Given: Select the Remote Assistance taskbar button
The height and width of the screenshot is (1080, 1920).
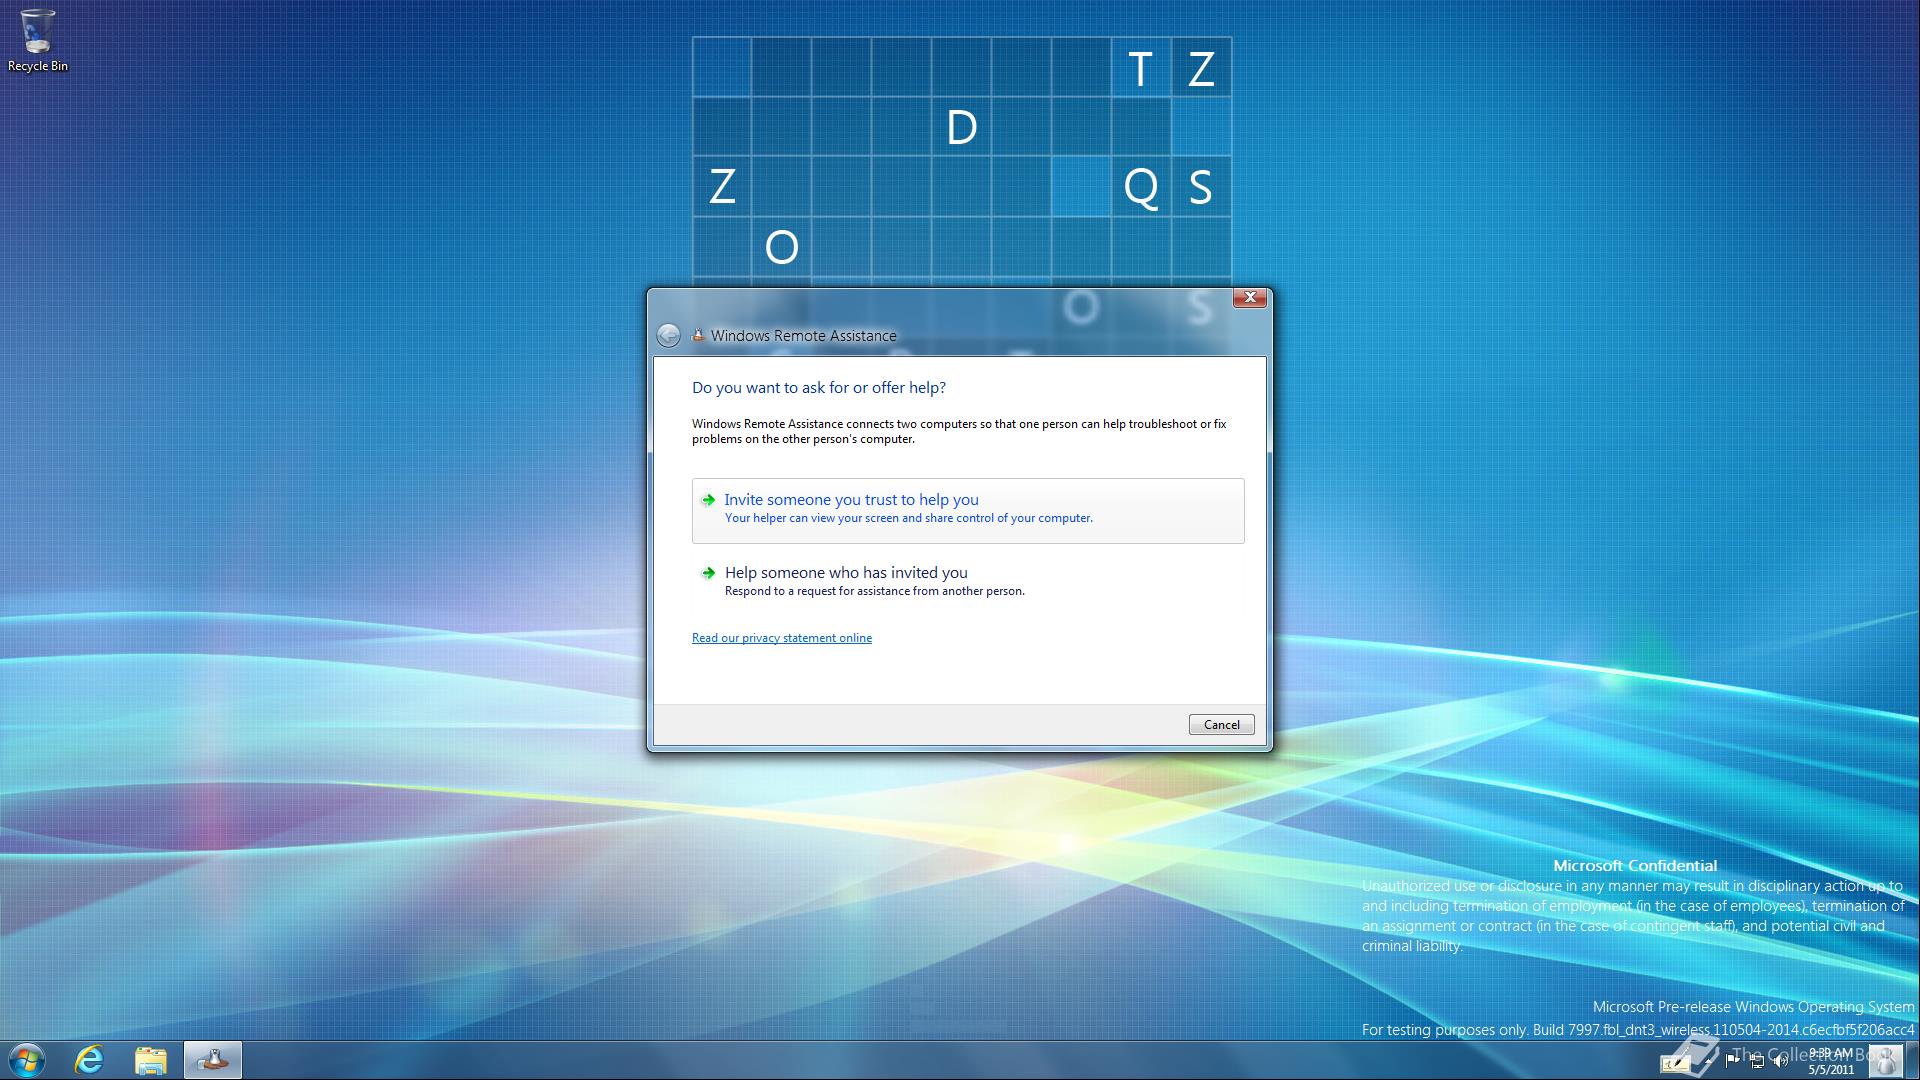Looking at the screenshot, I should 213,1060.
